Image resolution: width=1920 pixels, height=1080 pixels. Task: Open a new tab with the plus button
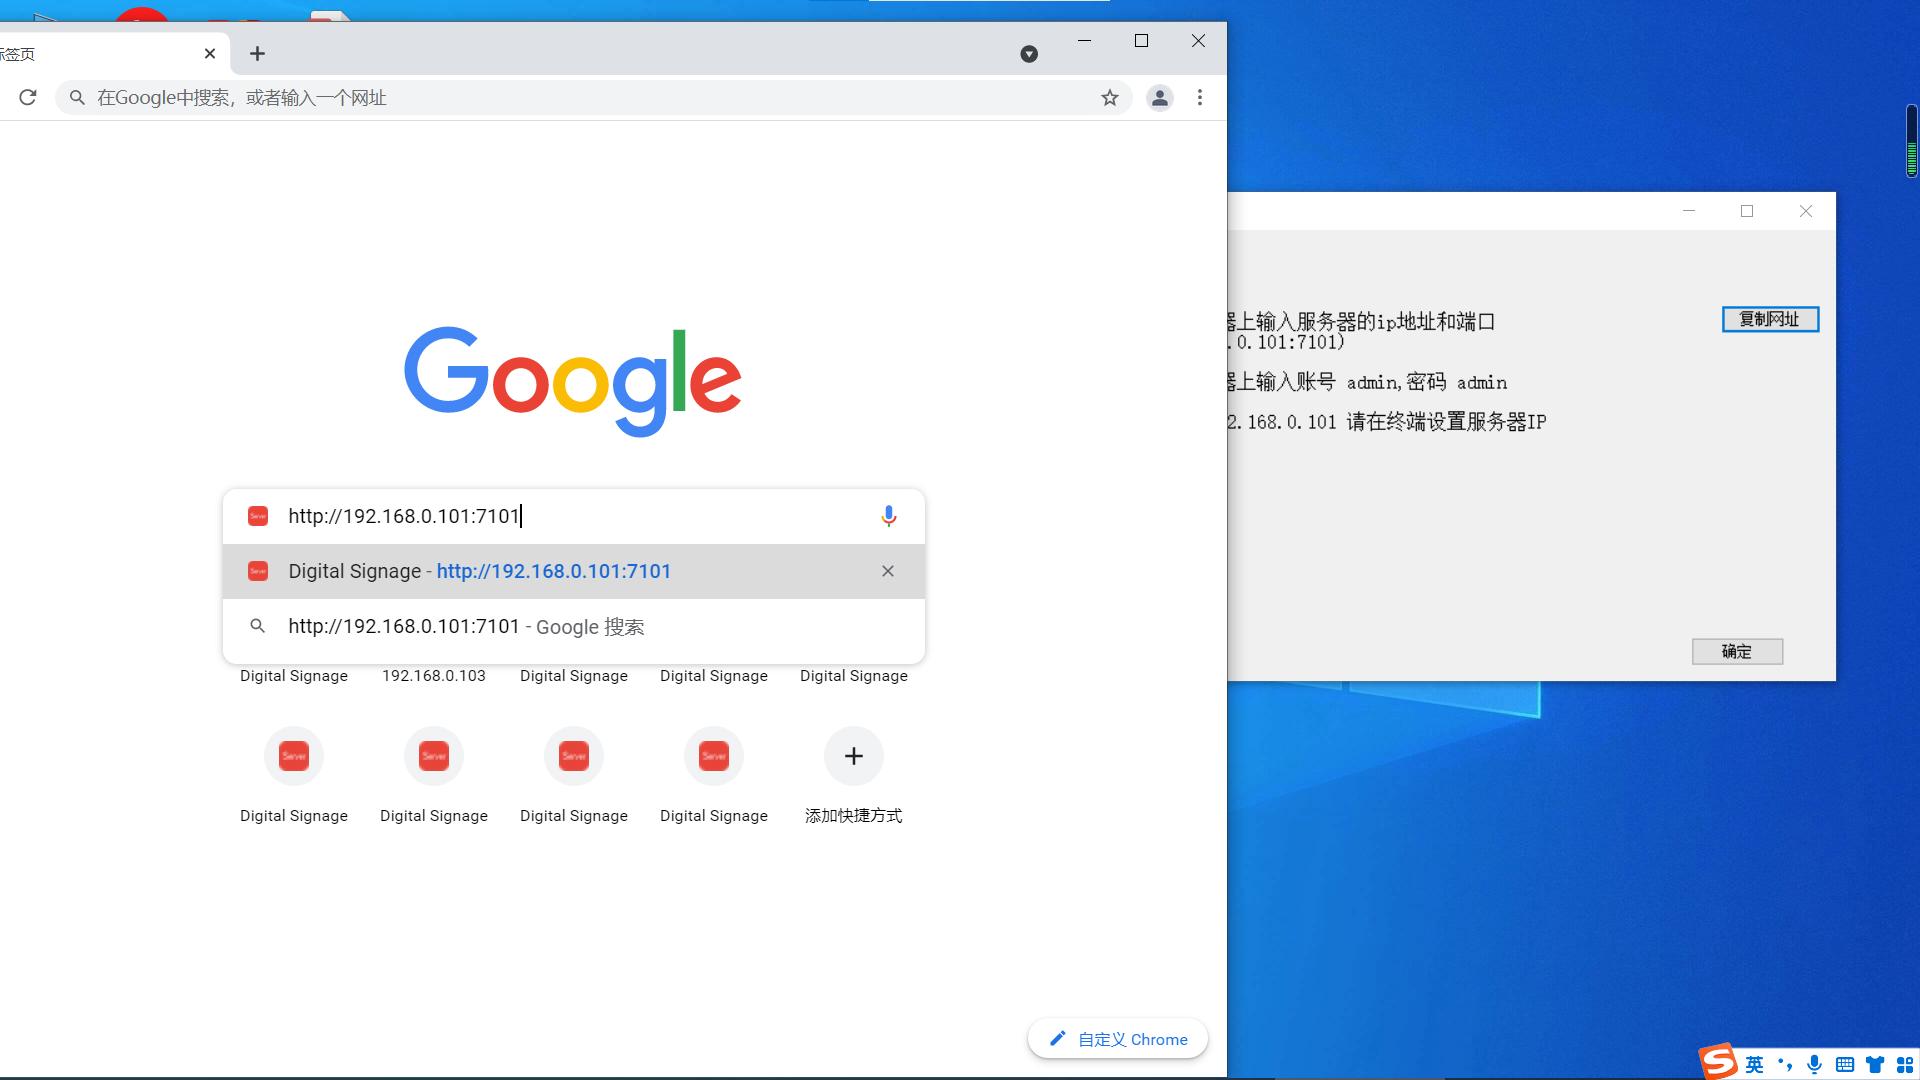[x=257, y=53]
